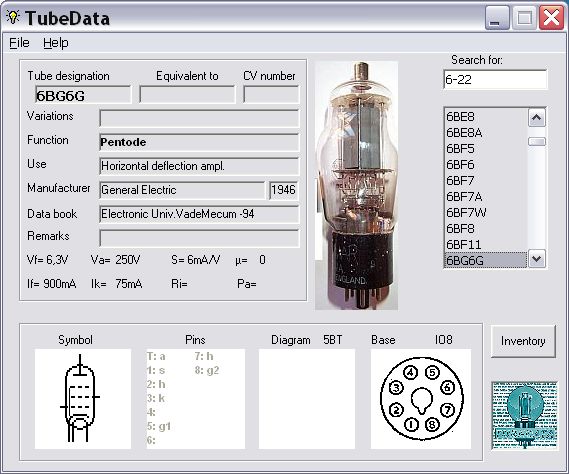Click the list scroll up arrow

(537, 118)
